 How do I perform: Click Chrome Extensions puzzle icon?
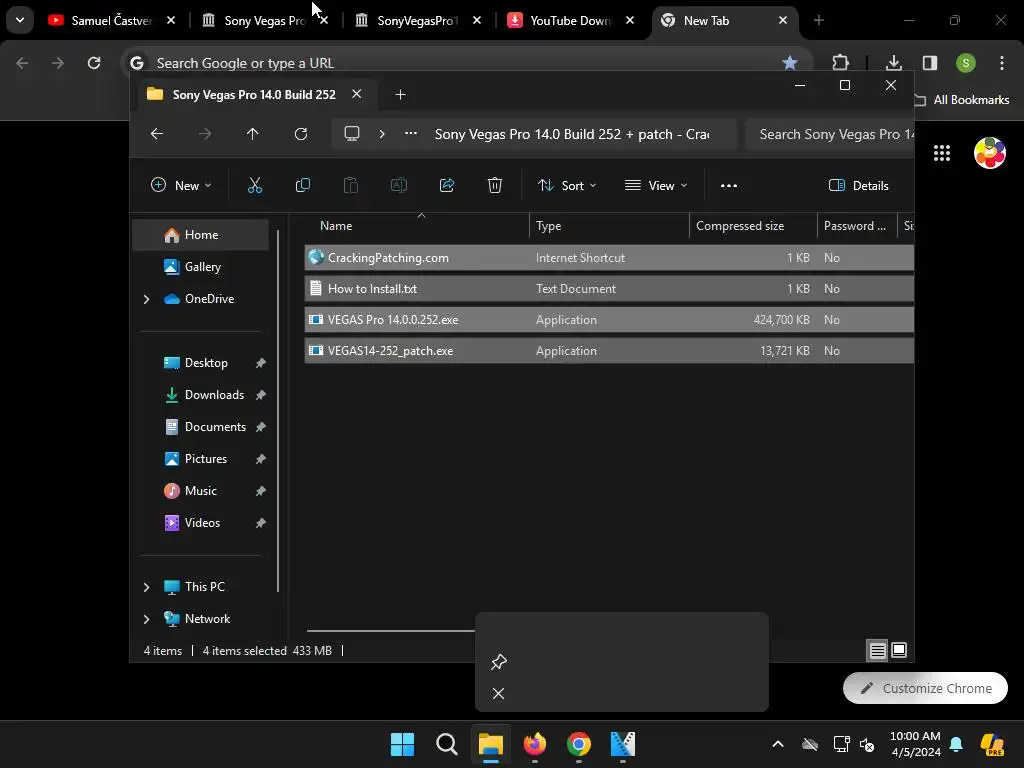click(x=840, y=63)
